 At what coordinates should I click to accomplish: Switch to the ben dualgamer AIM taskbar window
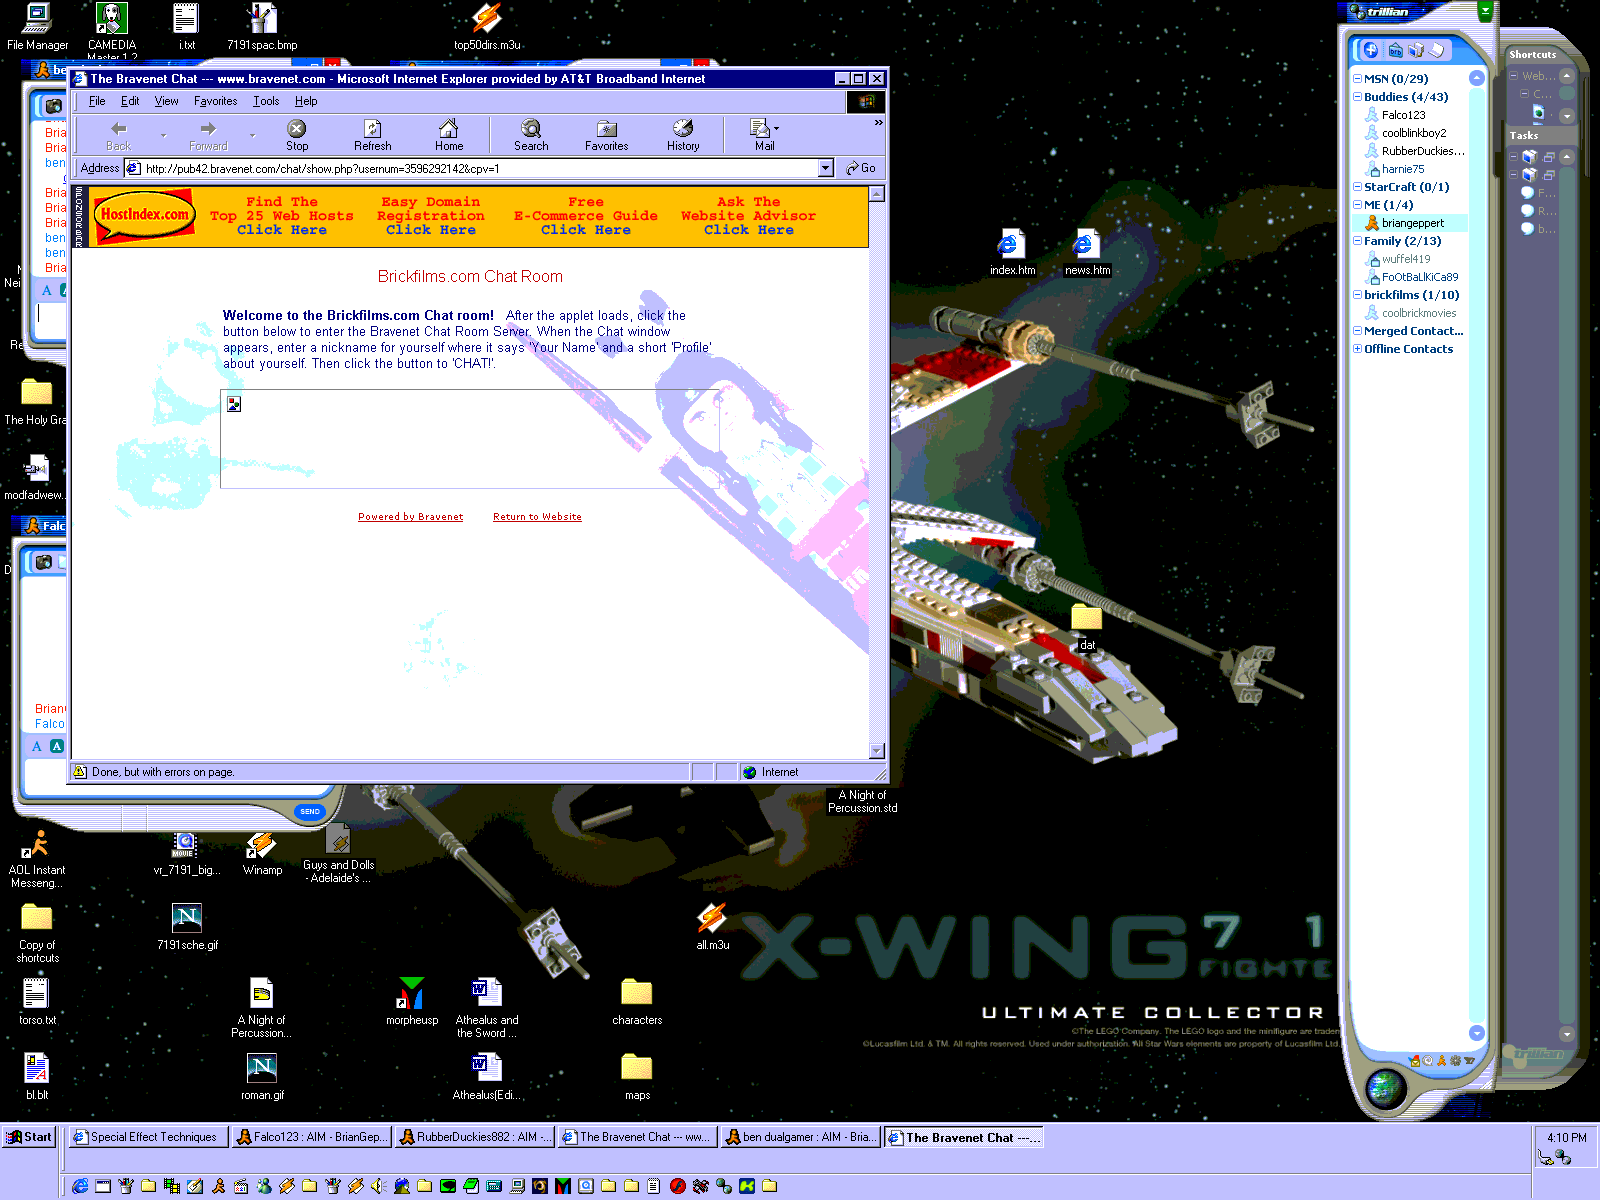click(x=799, y=1137)
